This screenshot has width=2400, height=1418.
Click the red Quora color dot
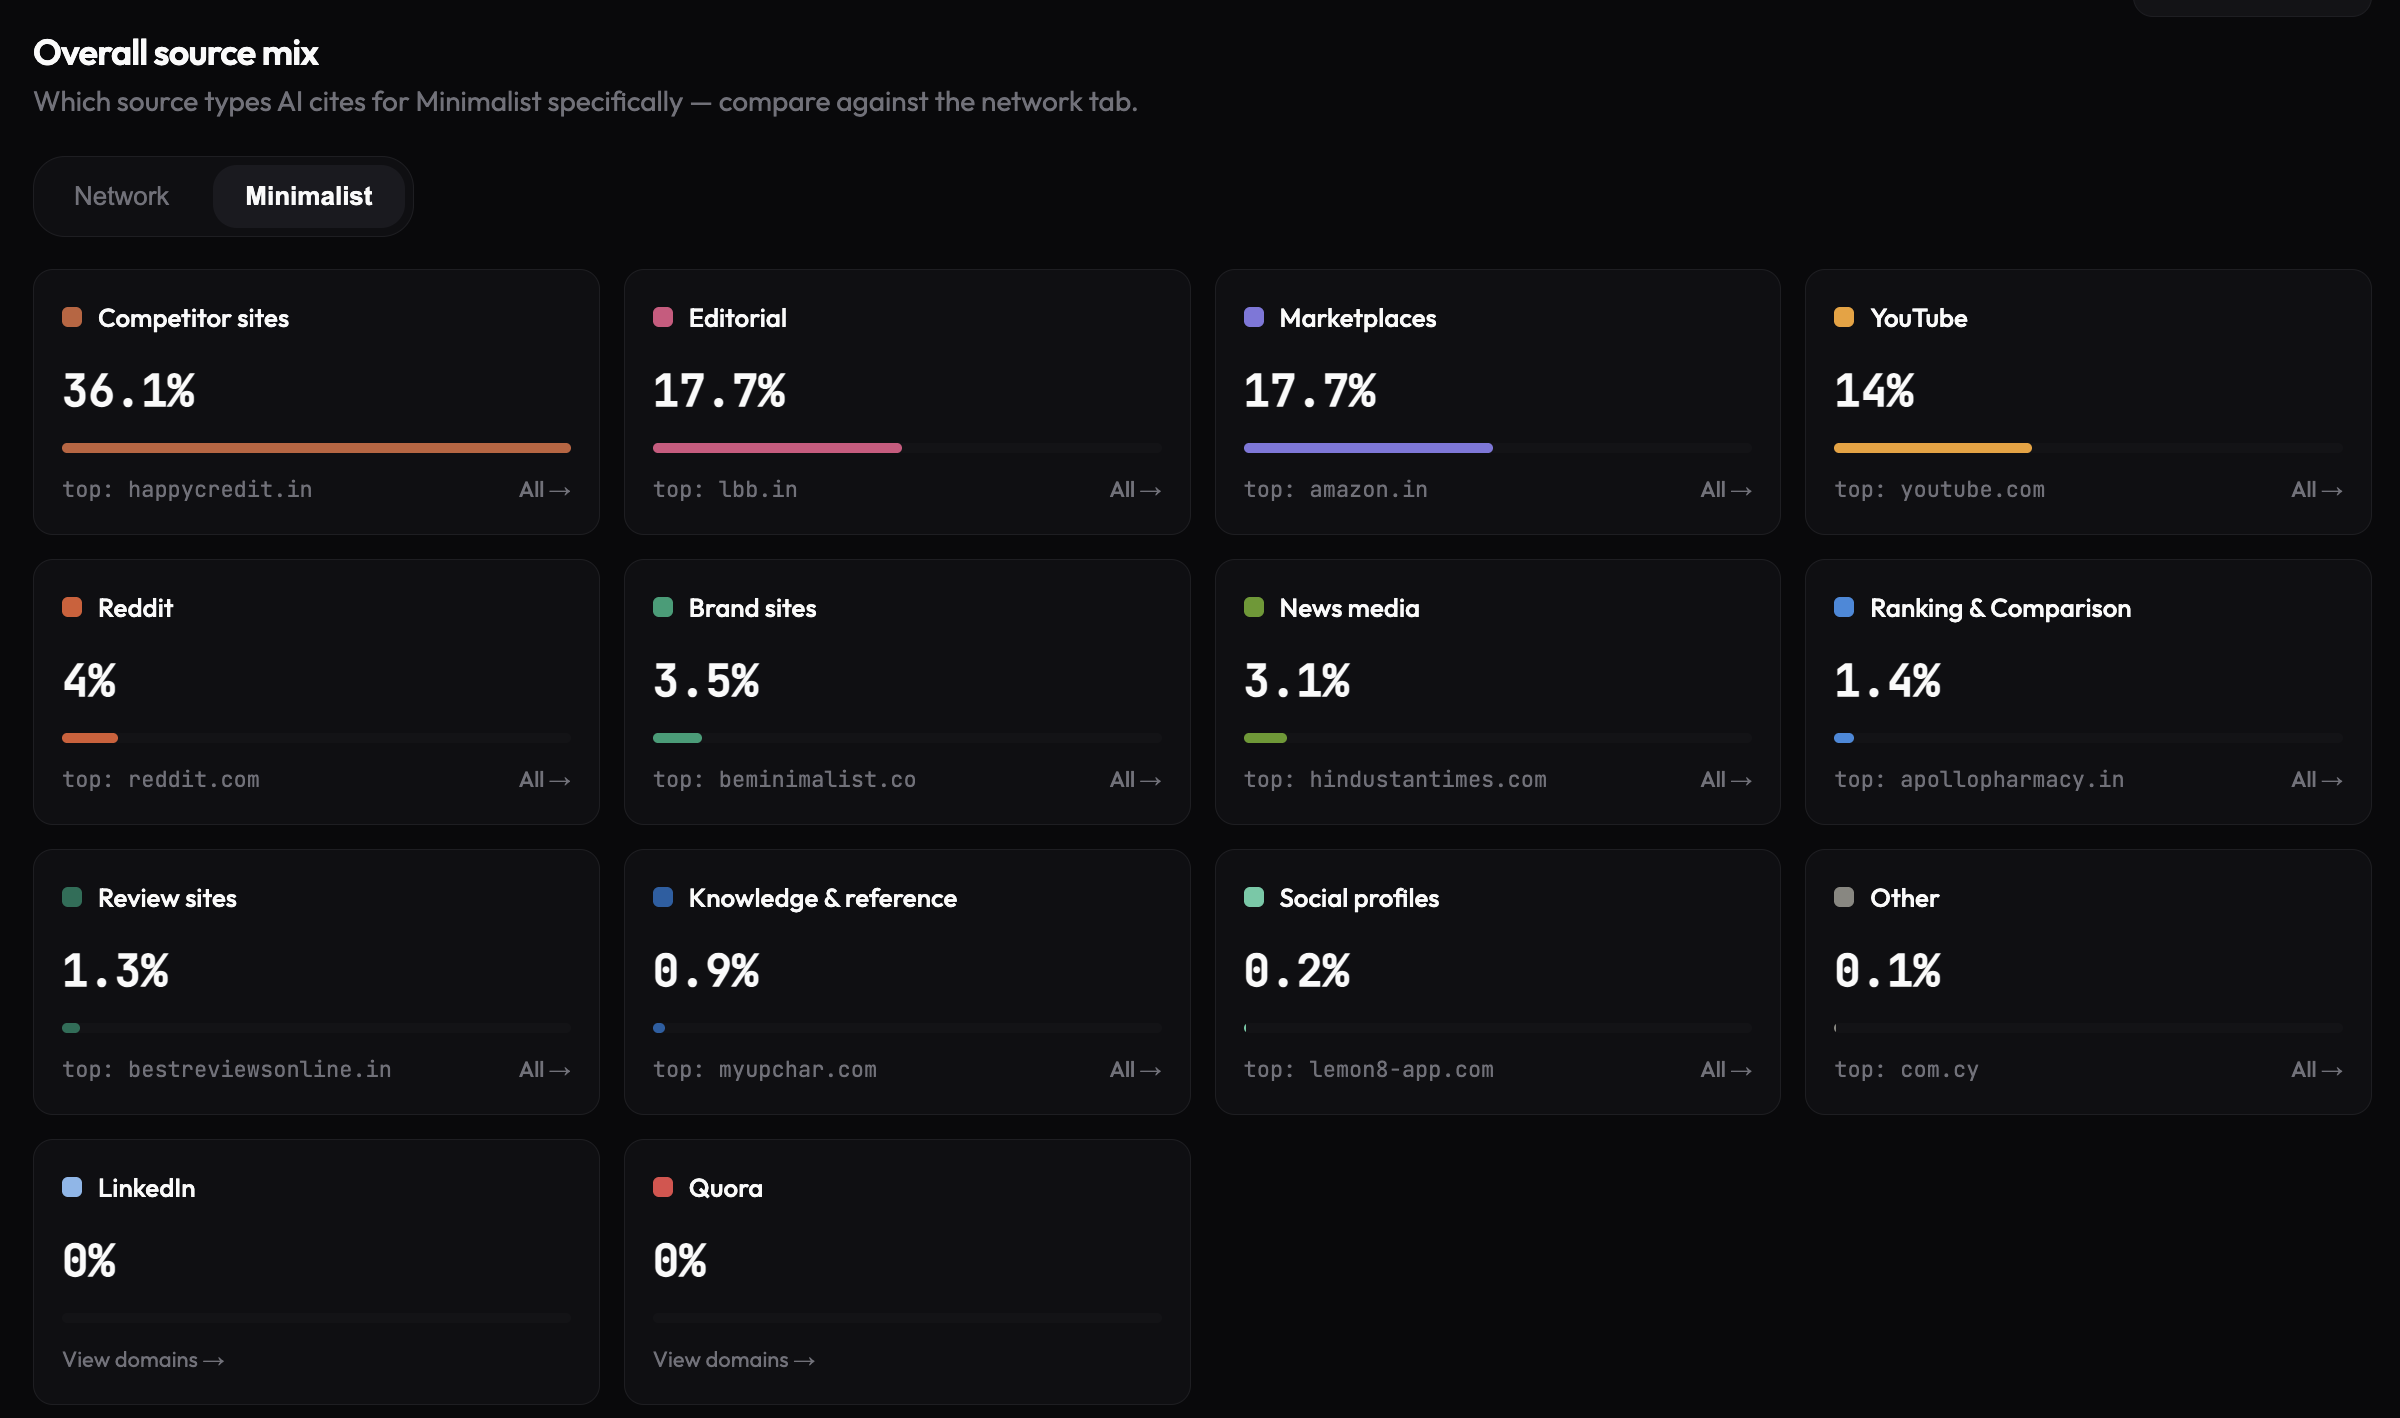[x=663, y=1188]
